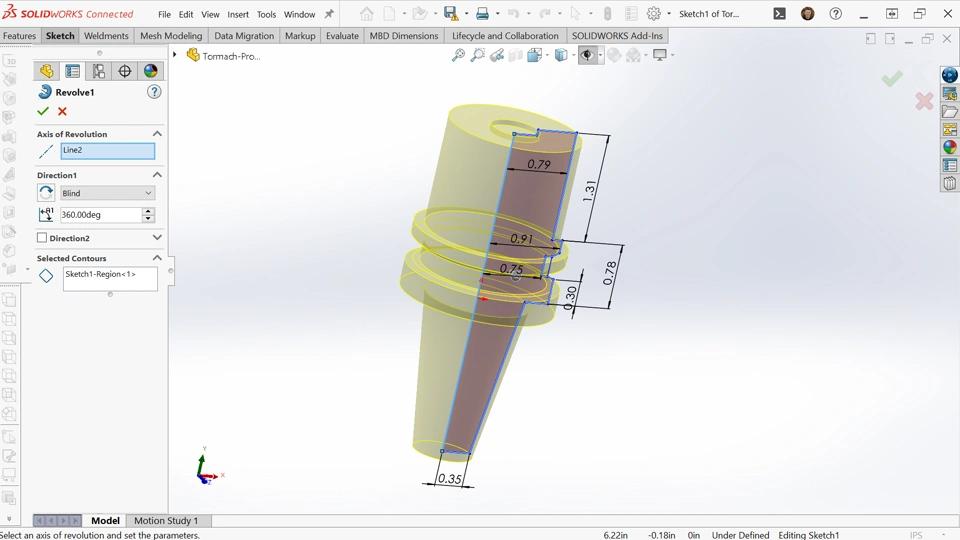Viewport: 960px width, 540px height.
Task: Switch to the Features tab
Action: click(x=20, y=36)
